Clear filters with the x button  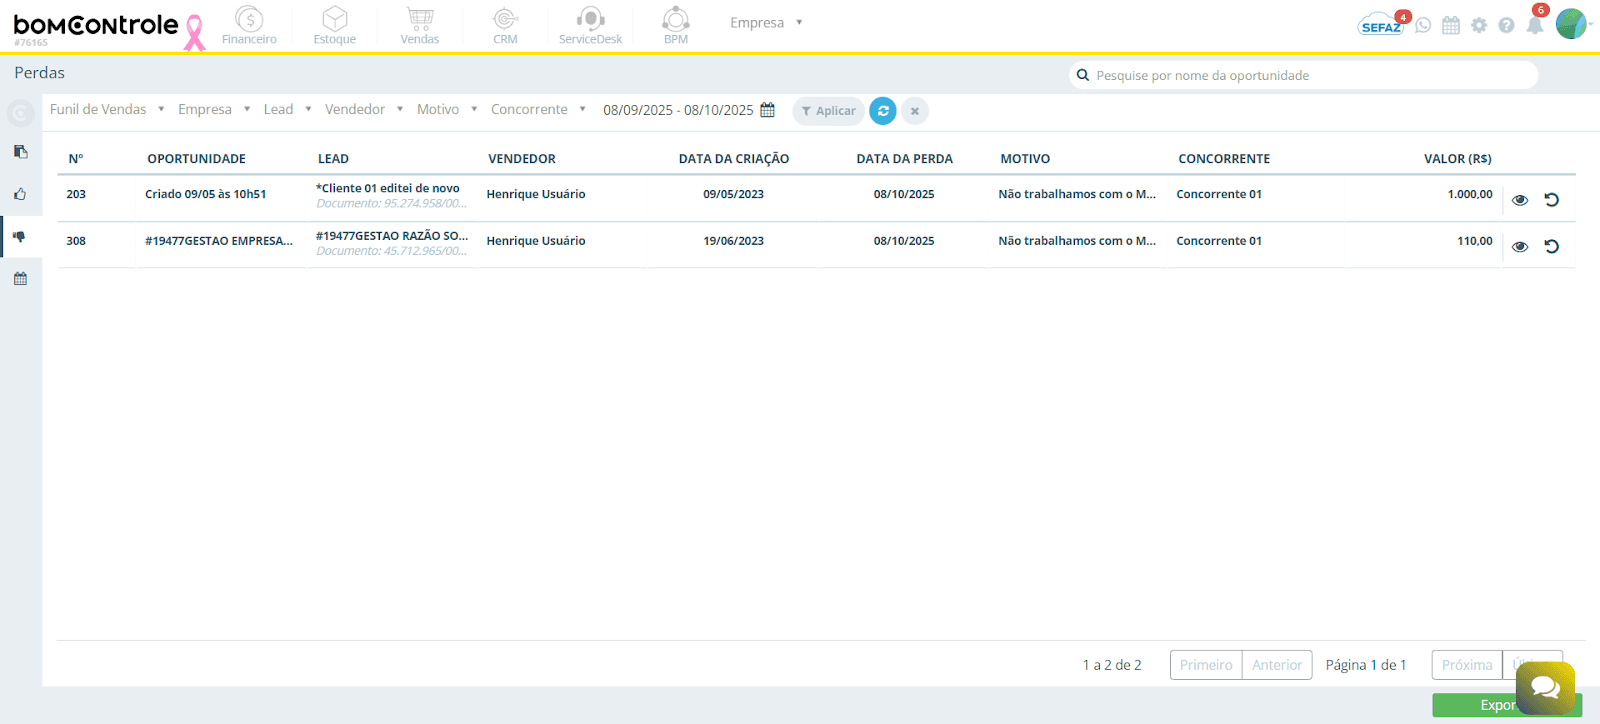coord(915,111)
